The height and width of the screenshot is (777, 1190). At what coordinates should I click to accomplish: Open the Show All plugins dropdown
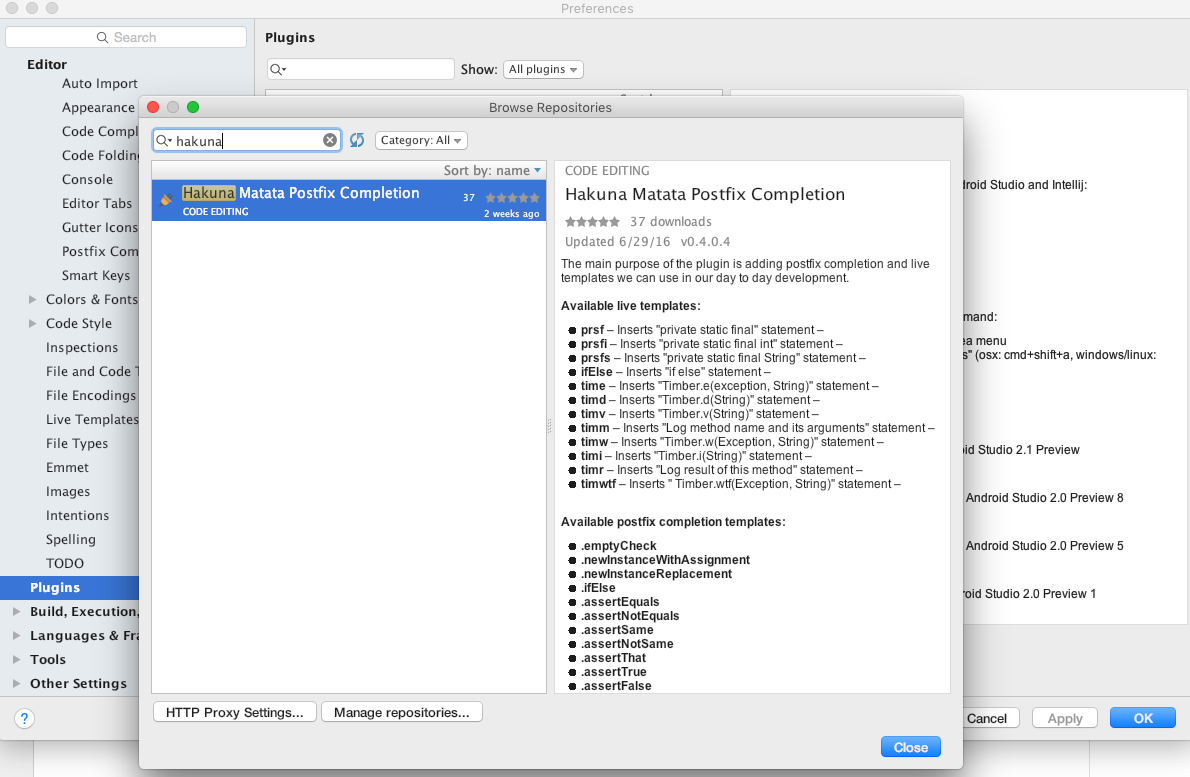pos(543,69)
